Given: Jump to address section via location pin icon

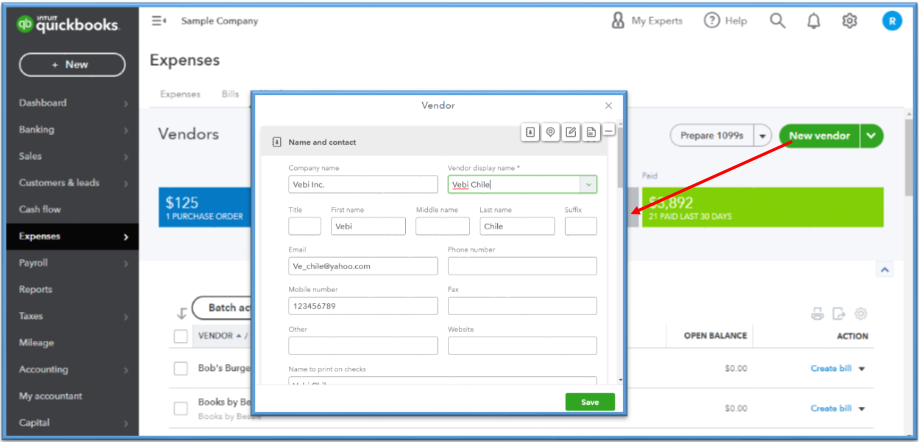Looking at the screenshot, I should [x=550, y=132].
